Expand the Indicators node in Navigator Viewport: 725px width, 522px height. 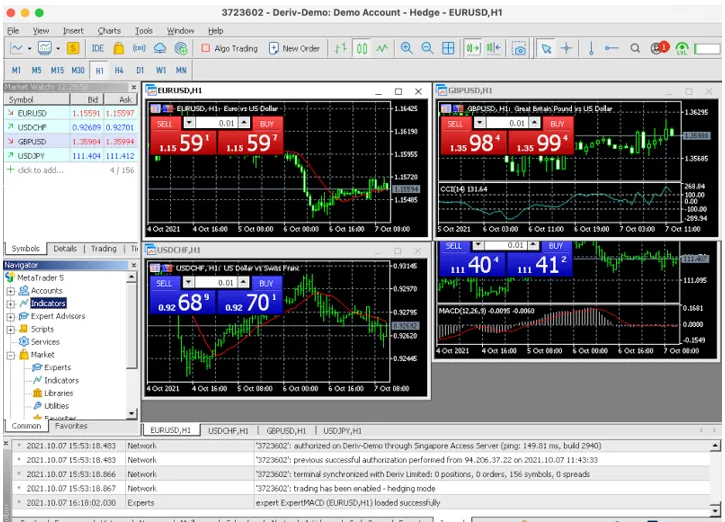10,304
